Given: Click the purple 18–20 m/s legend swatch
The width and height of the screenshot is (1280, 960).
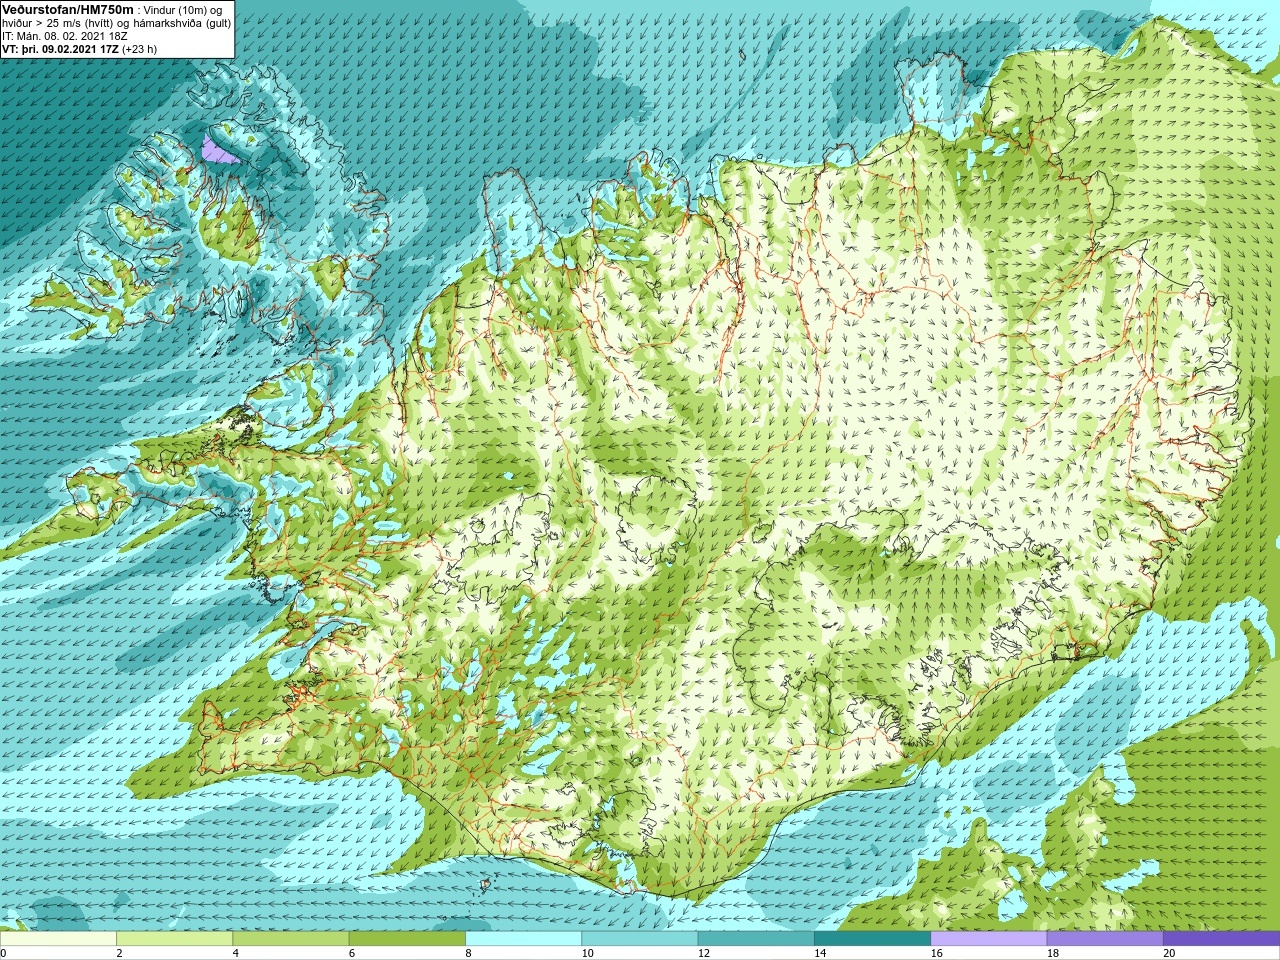Looking at the screenshot, I should click(1105, 938).
